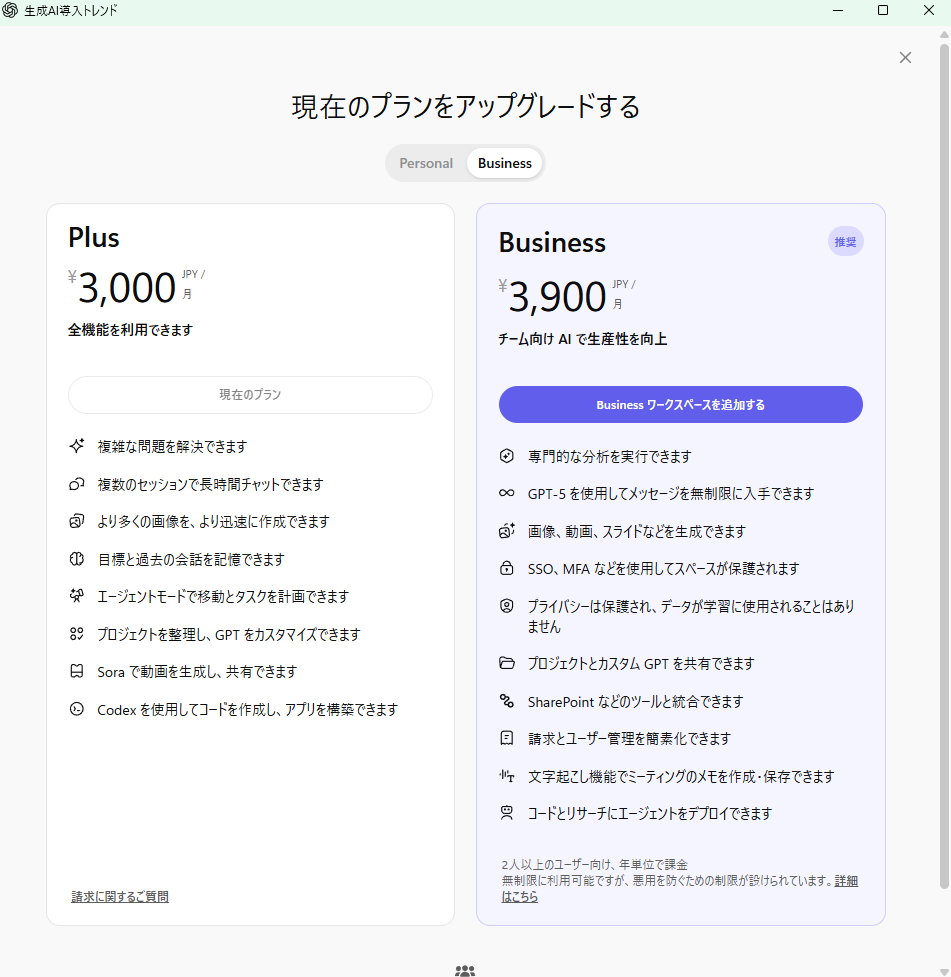Image resolution: width=951 pixels, height=977 pixels.
Task: Click the Sora video icon in Plus list
Action: click(x=76, y=672)
